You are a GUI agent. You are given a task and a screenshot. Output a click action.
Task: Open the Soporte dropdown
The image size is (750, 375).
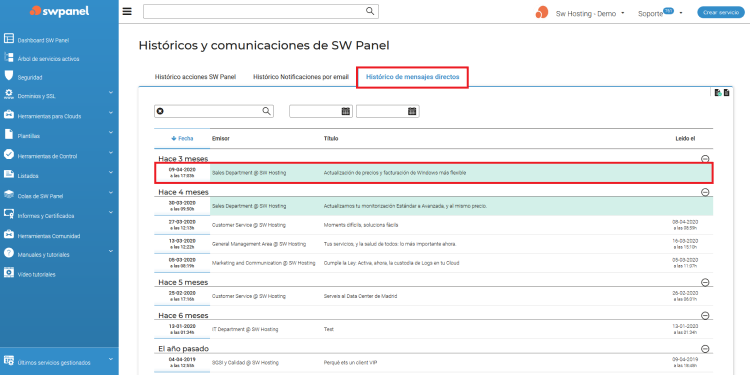(660, 13)
